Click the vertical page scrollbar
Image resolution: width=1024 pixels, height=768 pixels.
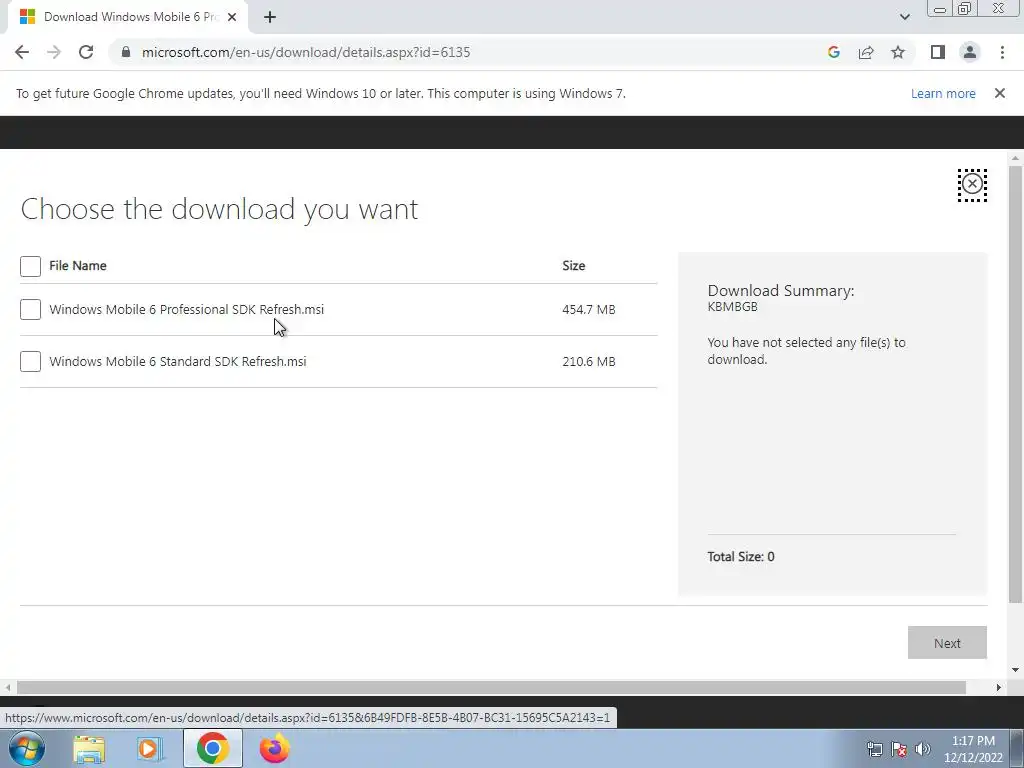(x=1015, y=384)
